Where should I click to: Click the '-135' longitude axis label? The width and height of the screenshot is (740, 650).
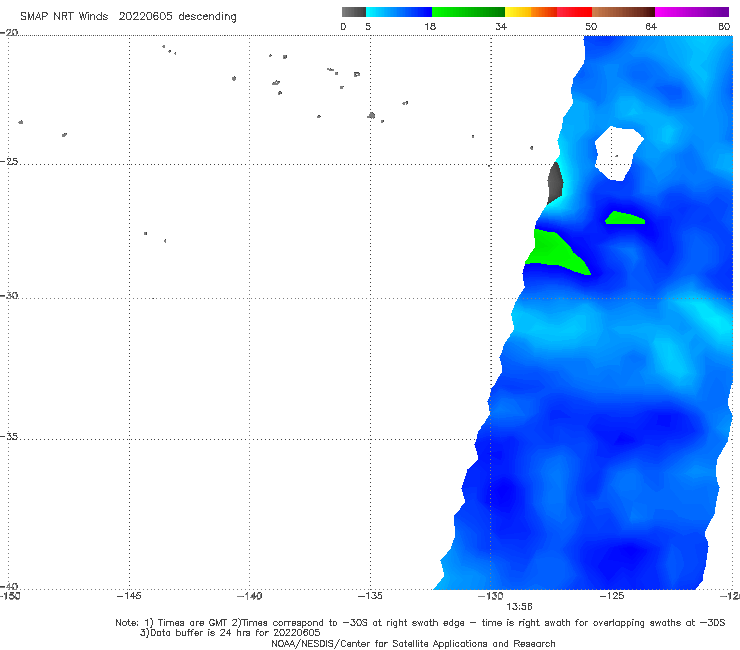click(370, 596)
